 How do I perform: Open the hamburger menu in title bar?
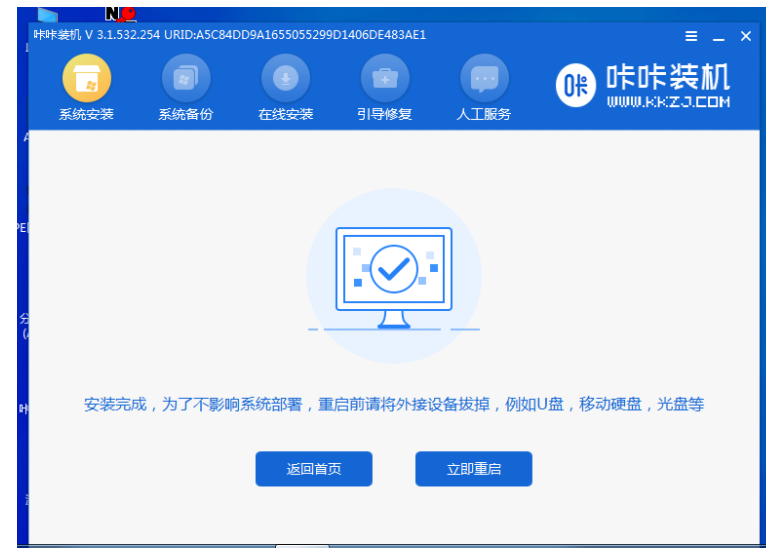(691, 36)
